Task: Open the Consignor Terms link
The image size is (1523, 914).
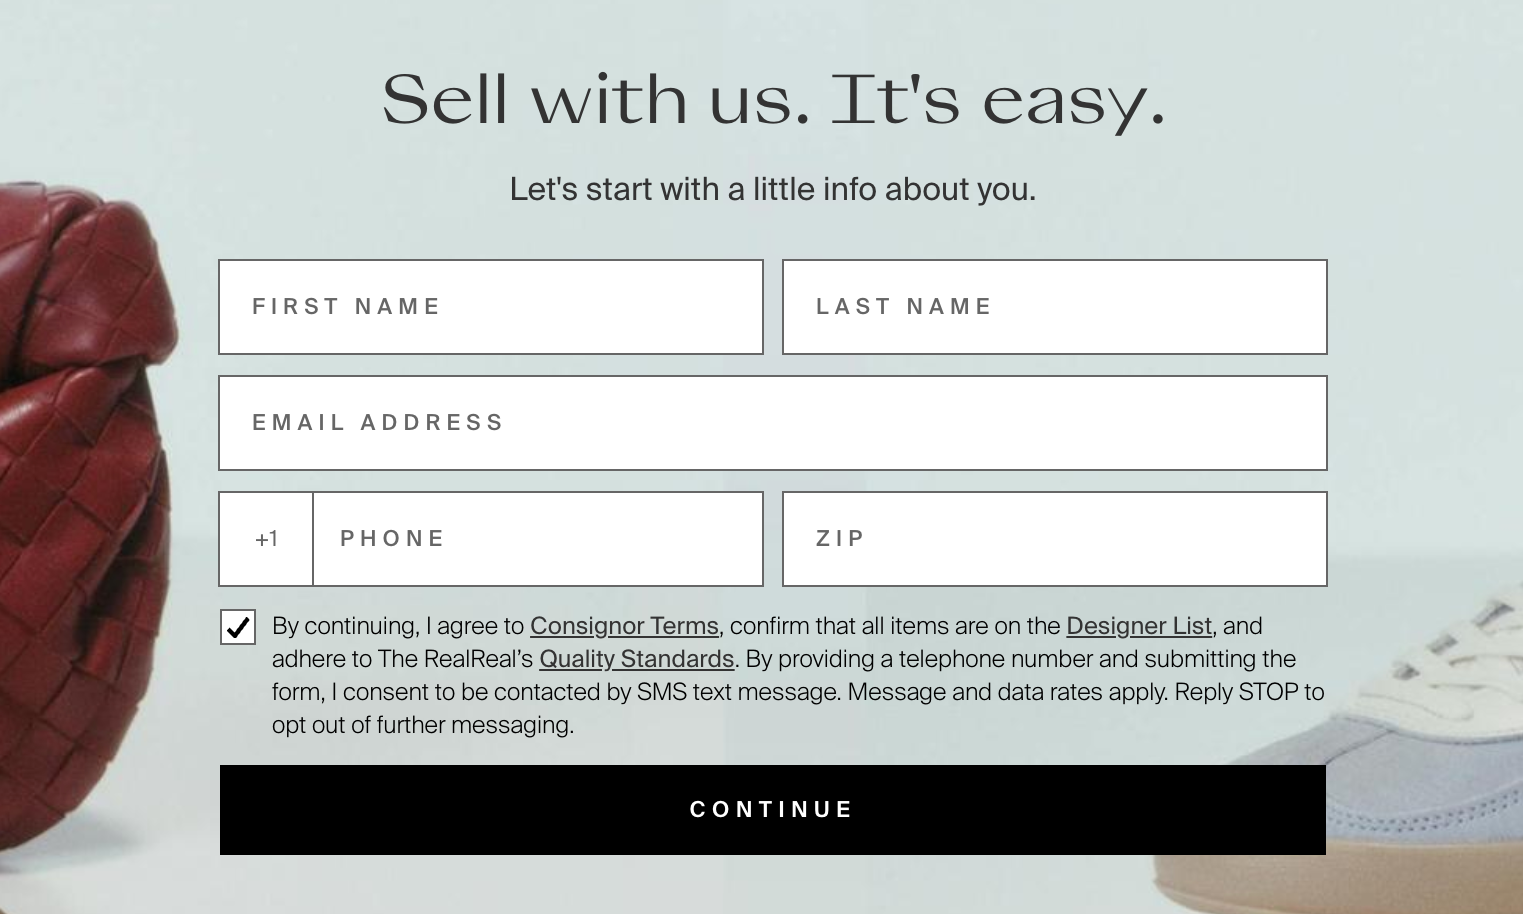Action: 624,626
